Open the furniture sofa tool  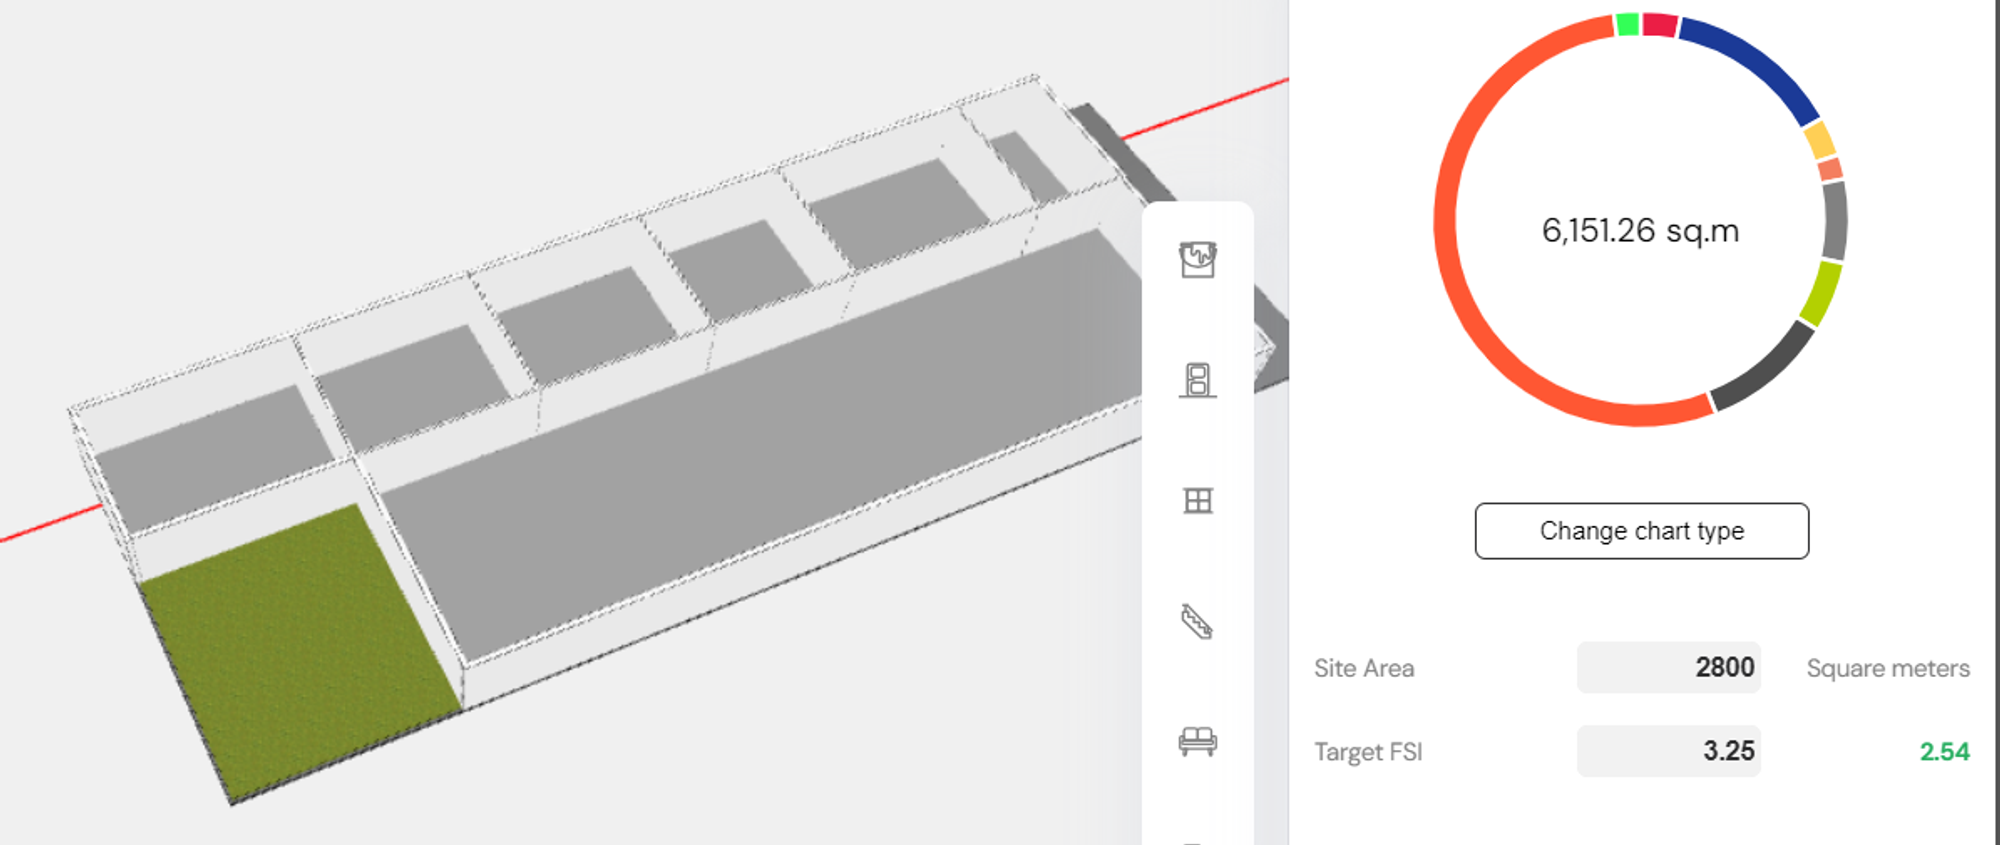point(1197,741)
